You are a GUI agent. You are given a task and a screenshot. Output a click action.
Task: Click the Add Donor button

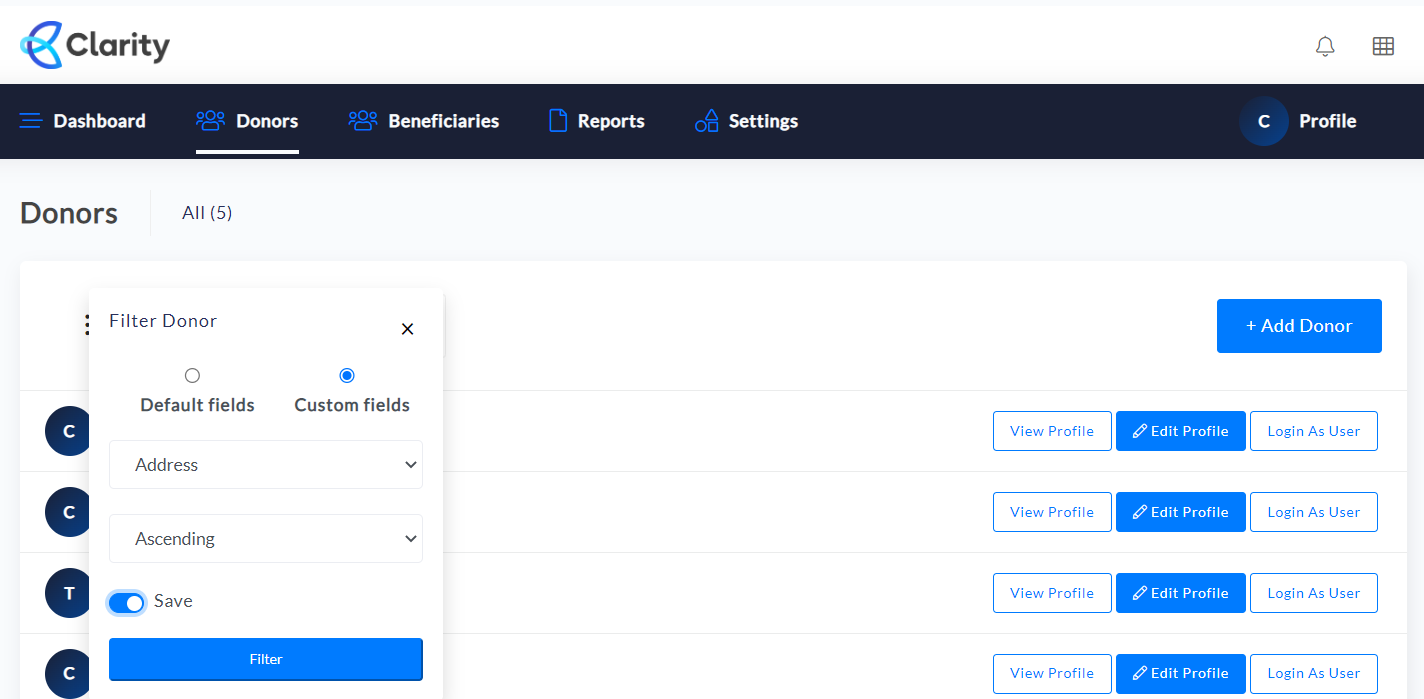click(1298, 326)
